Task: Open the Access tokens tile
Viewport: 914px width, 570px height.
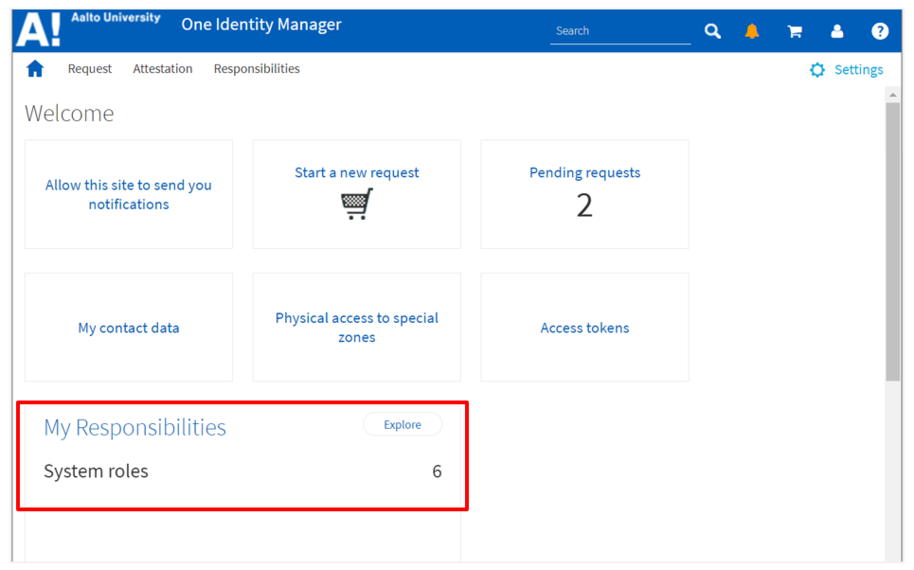Action: 585,328
